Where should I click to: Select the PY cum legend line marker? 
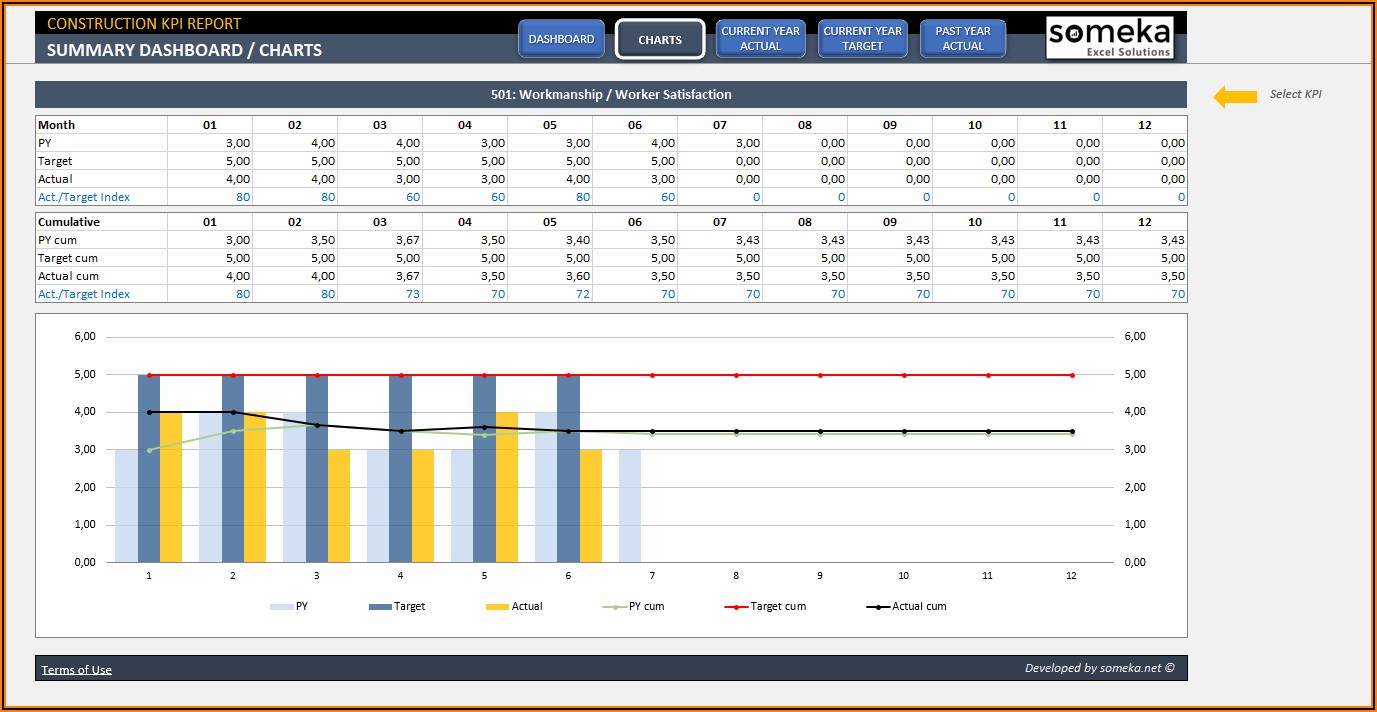pos(615,607)
